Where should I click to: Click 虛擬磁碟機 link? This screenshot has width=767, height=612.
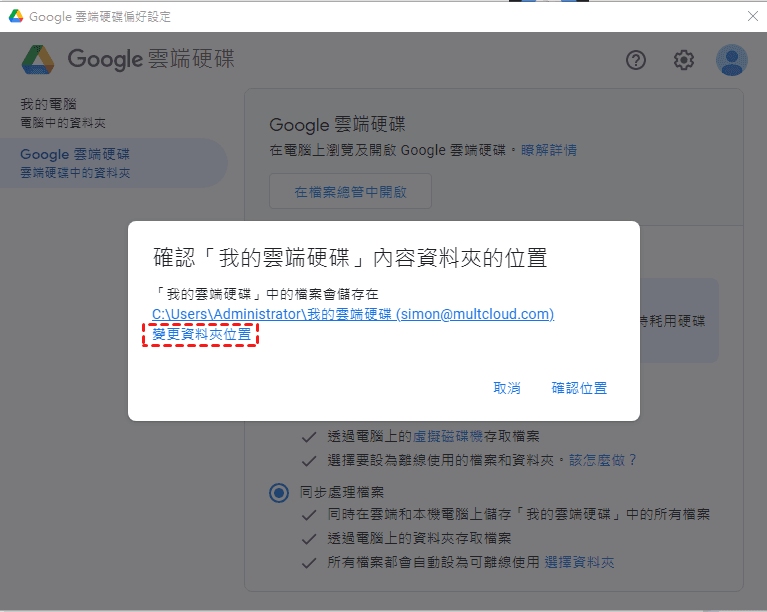[448, 436]
